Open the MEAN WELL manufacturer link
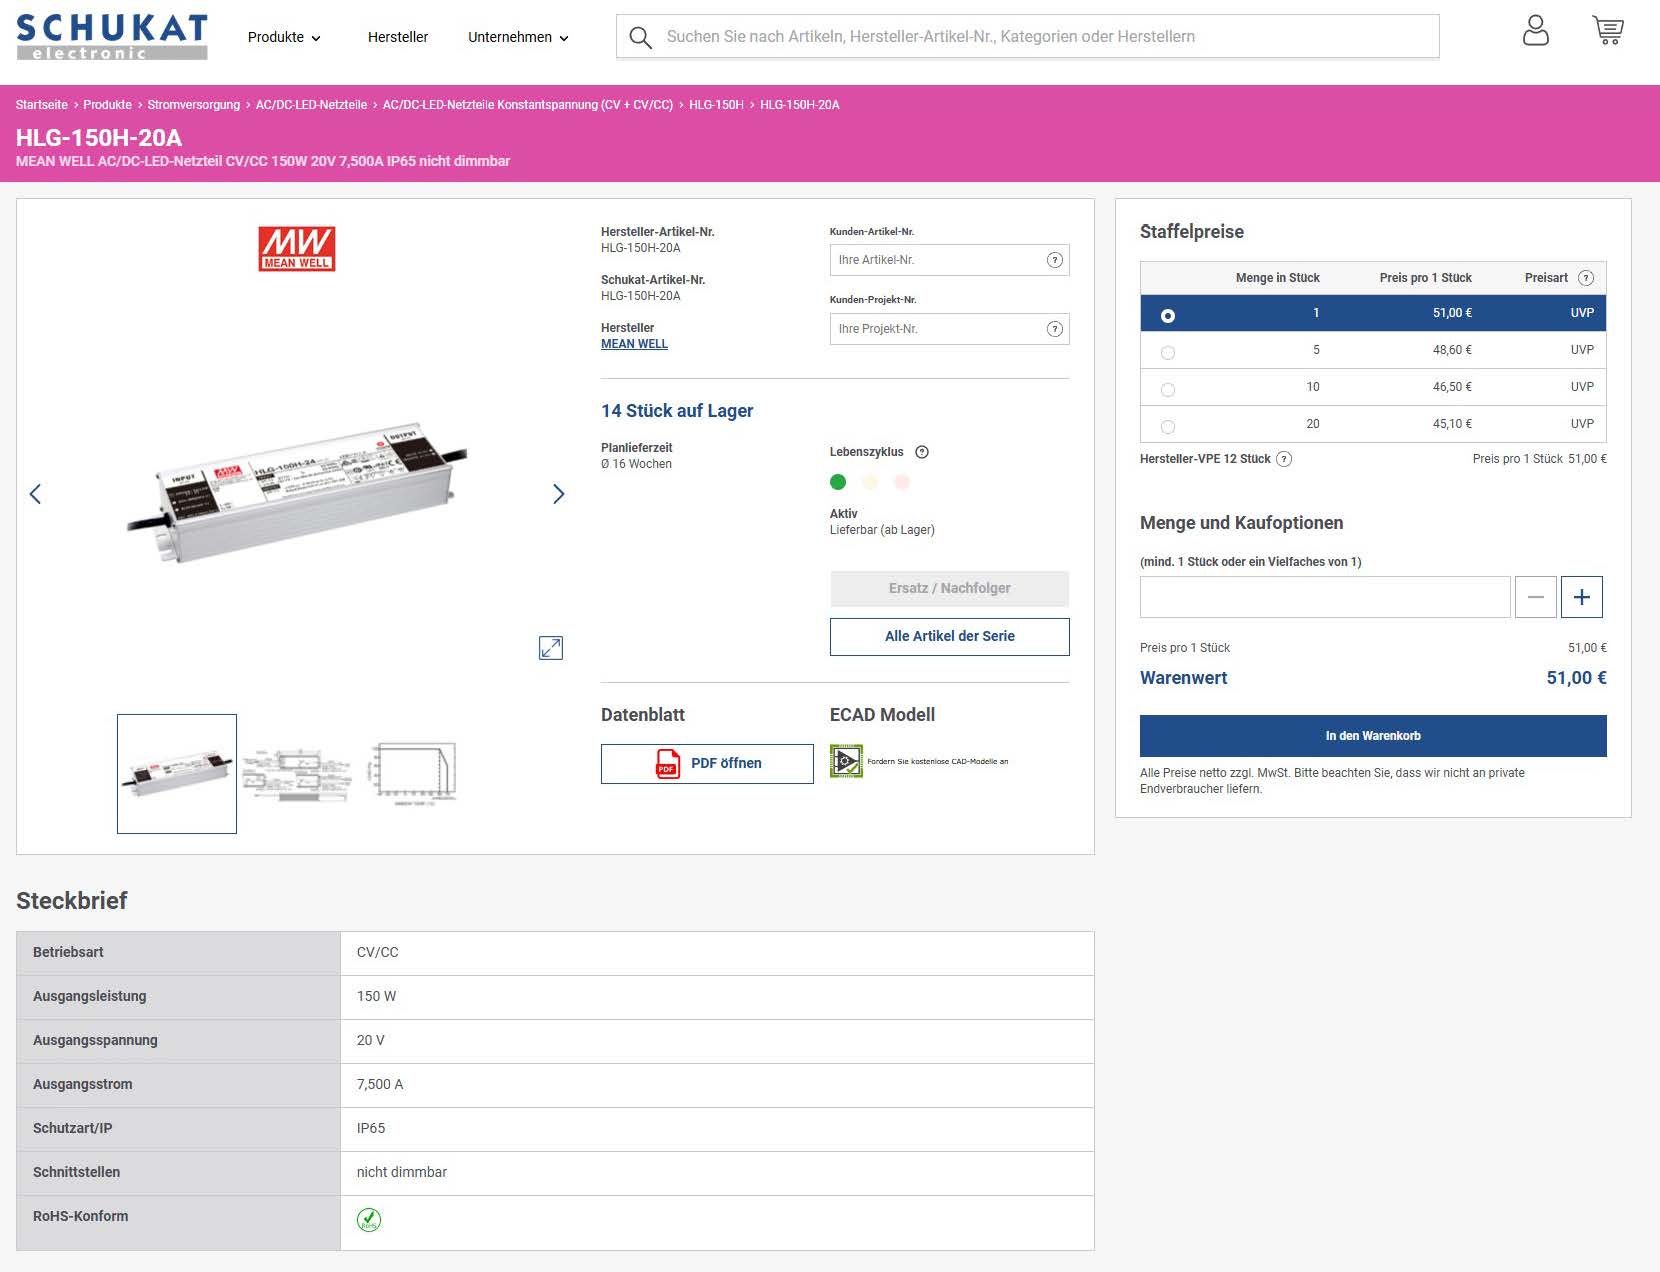 click(634, 344)
